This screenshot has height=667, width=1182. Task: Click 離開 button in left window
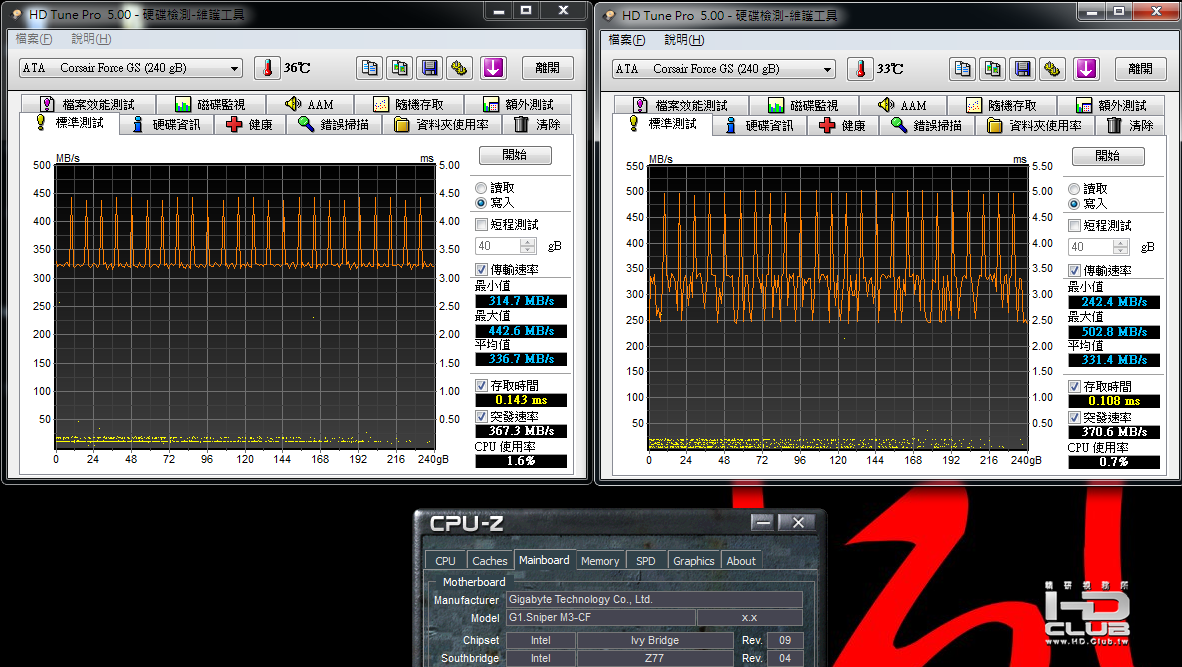pos(548,68)
